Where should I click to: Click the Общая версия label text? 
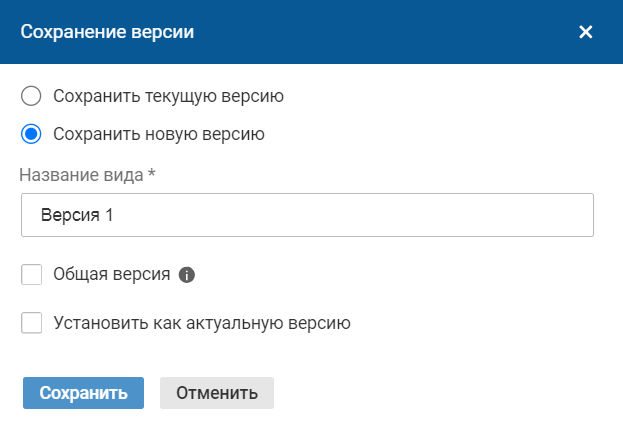(111, 275)
